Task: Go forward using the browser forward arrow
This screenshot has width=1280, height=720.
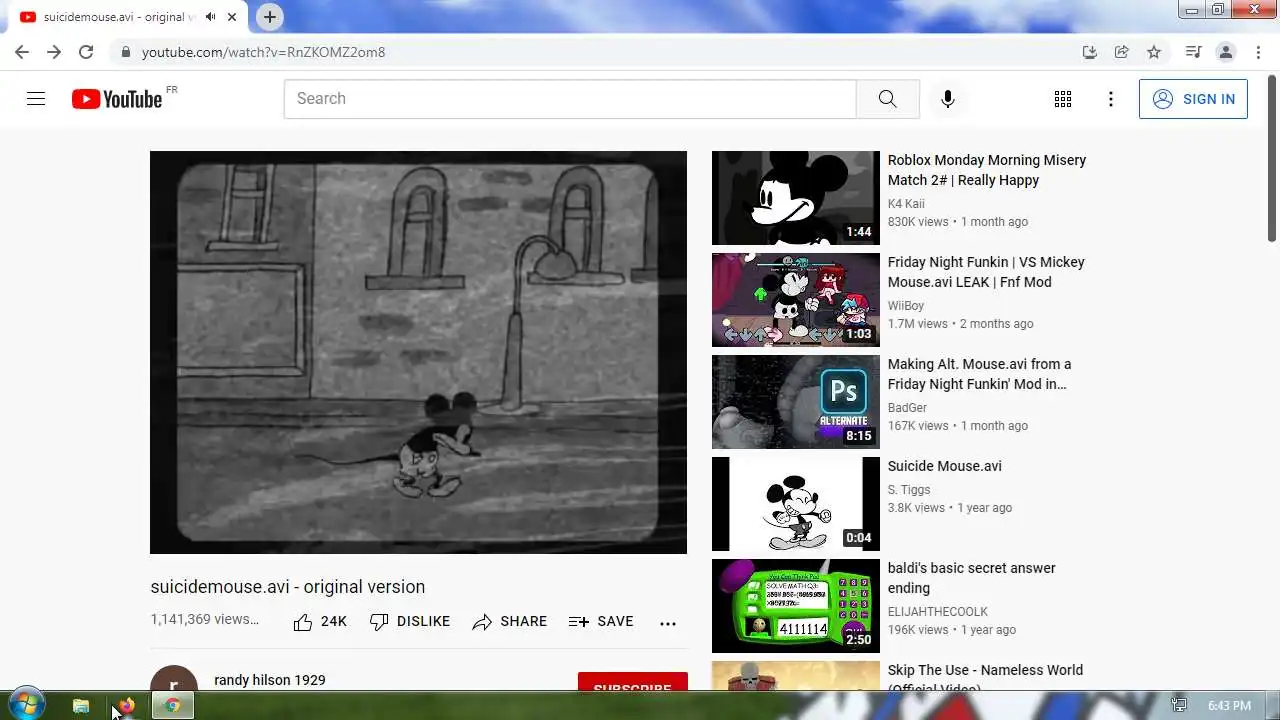Action: [54, 52]
